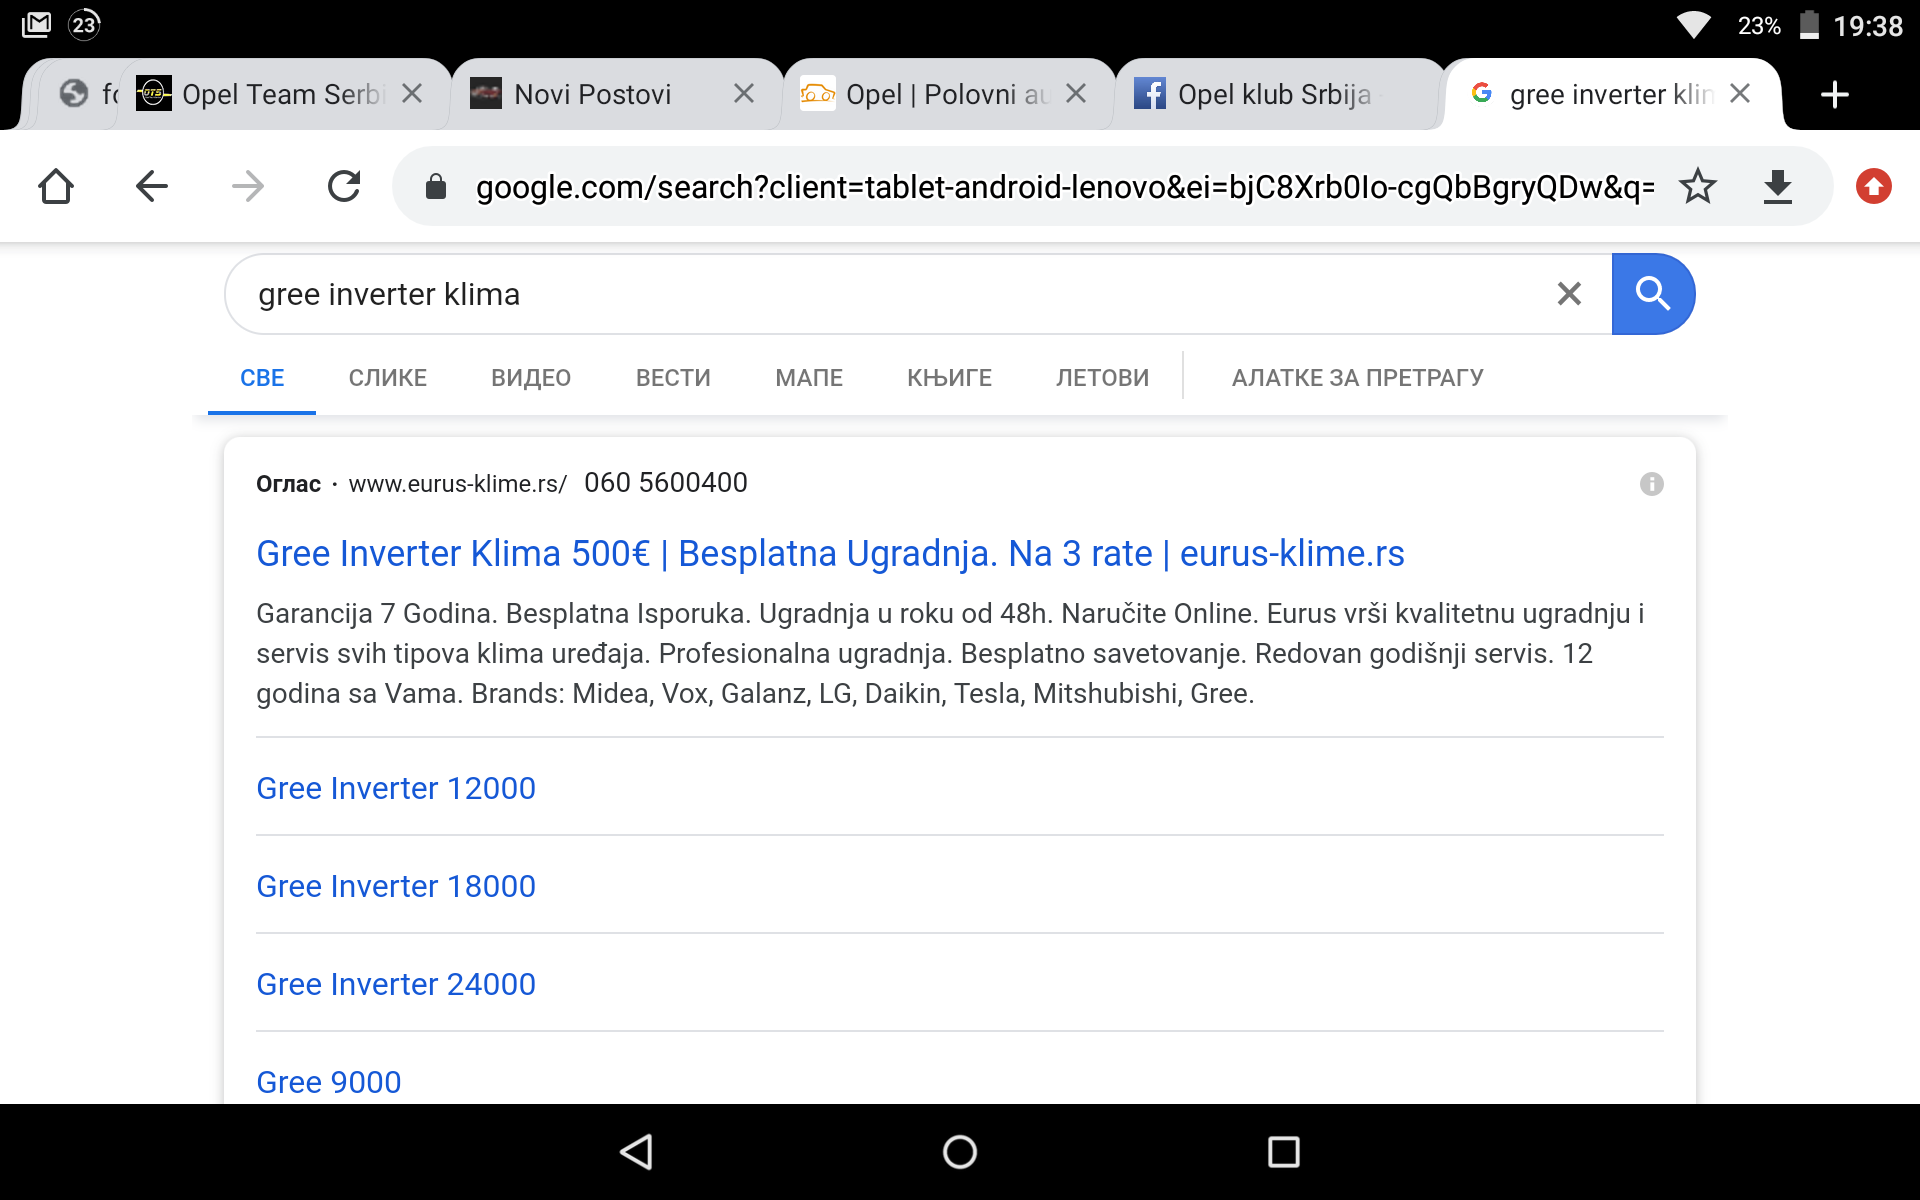Close the Opel Team Serbia tab
Screen dimensions: 1920x1200
pyautogui.click(x=412, y=94)
